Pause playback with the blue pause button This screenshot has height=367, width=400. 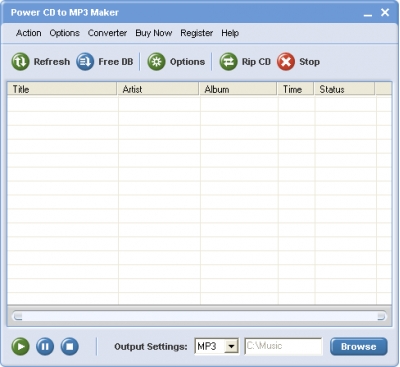coord(45,346)
